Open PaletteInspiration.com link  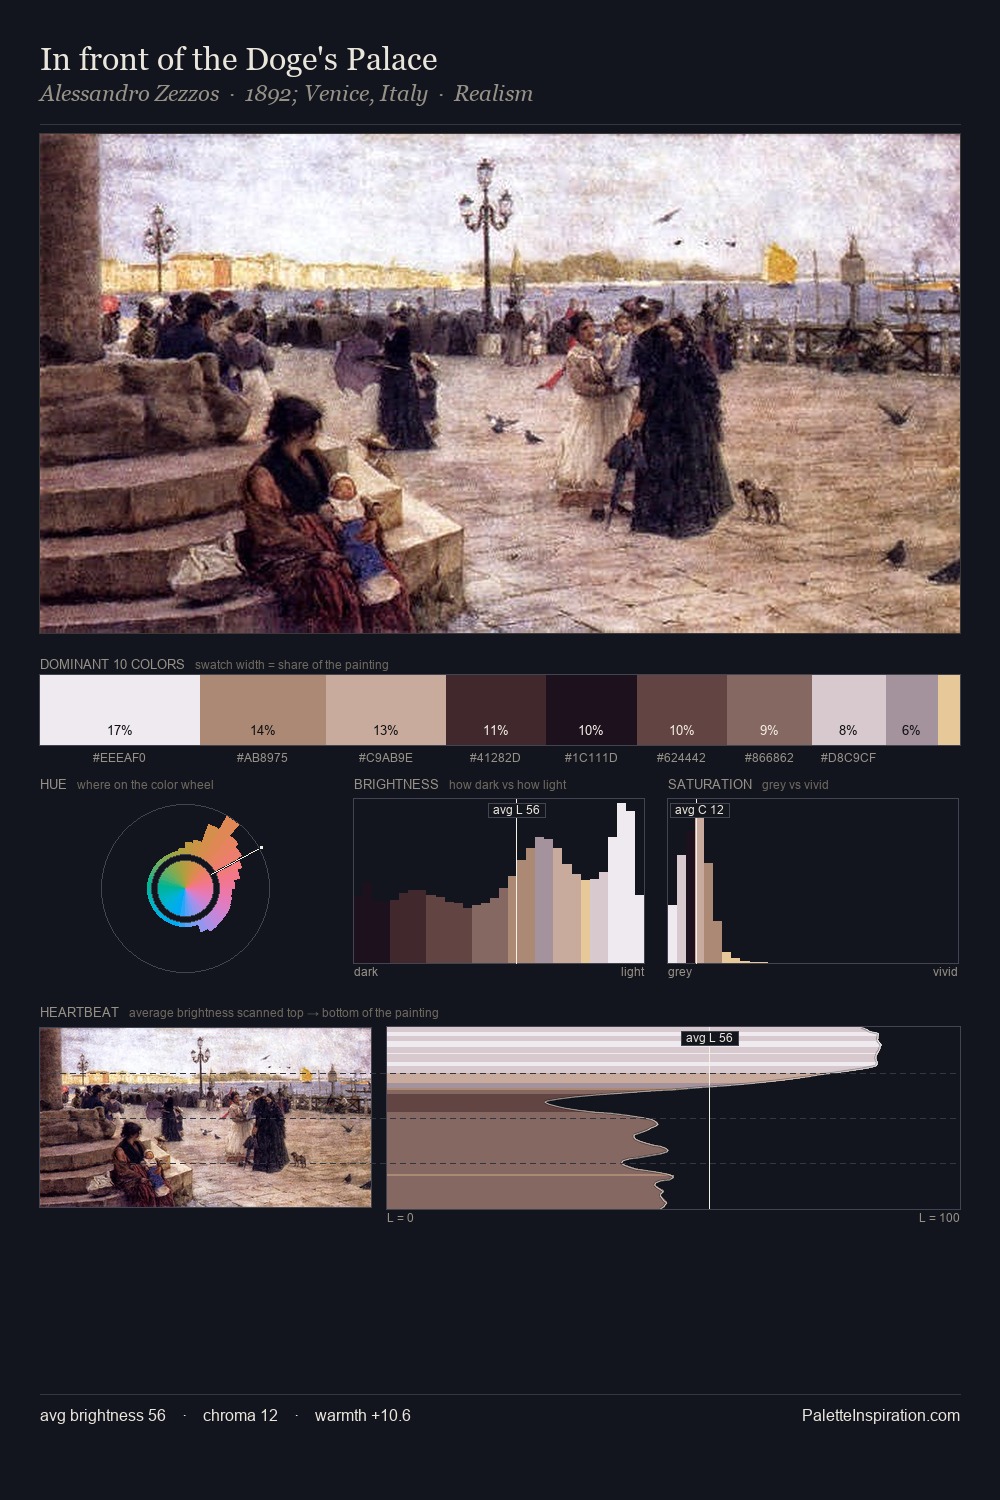click(881, 1415)
